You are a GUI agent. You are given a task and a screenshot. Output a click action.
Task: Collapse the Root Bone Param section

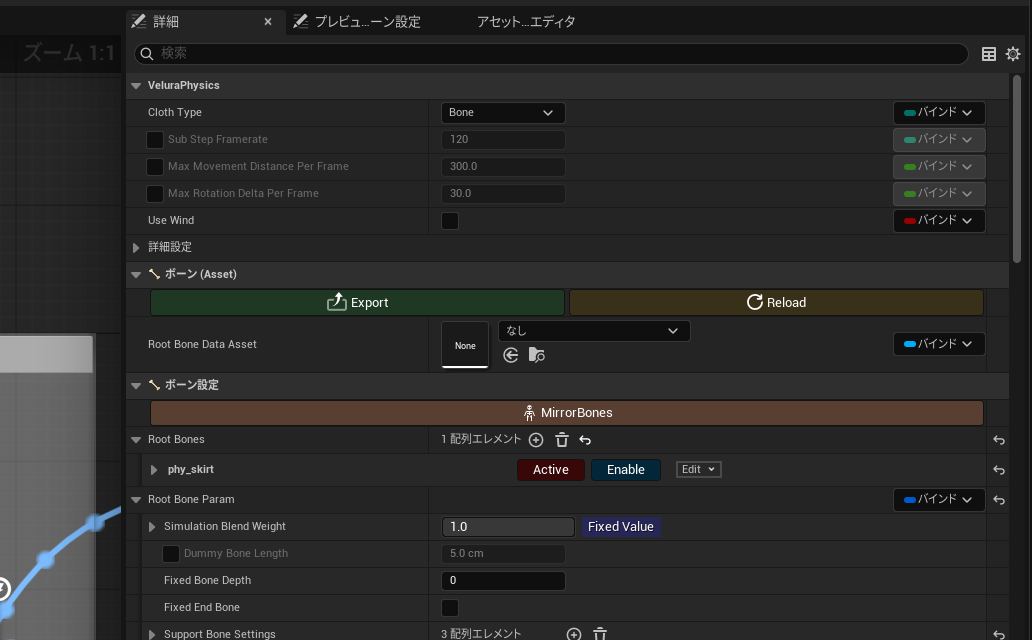[x=136, y=500]
